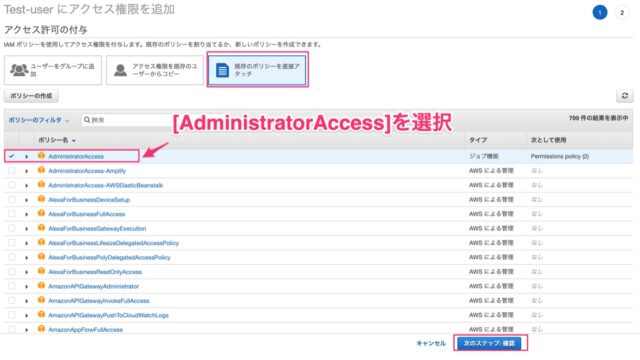Click the search magnifier icon in filter bar
Screen dimensions: 640x360
click(x=87, y=120)
